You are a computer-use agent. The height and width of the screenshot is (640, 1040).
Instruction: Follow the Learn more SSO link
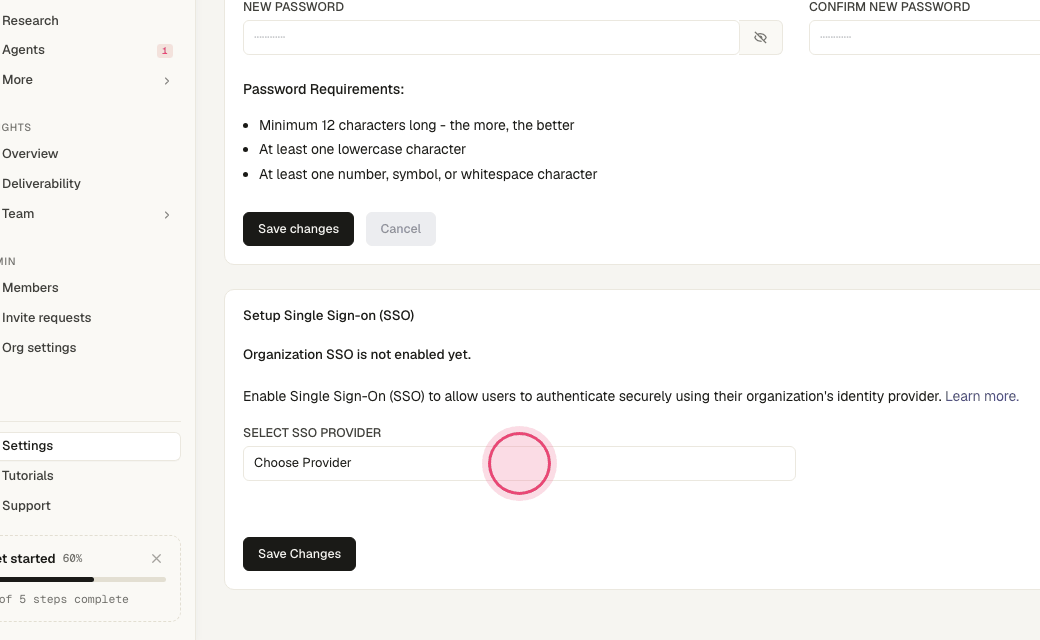tap(982, 397)
